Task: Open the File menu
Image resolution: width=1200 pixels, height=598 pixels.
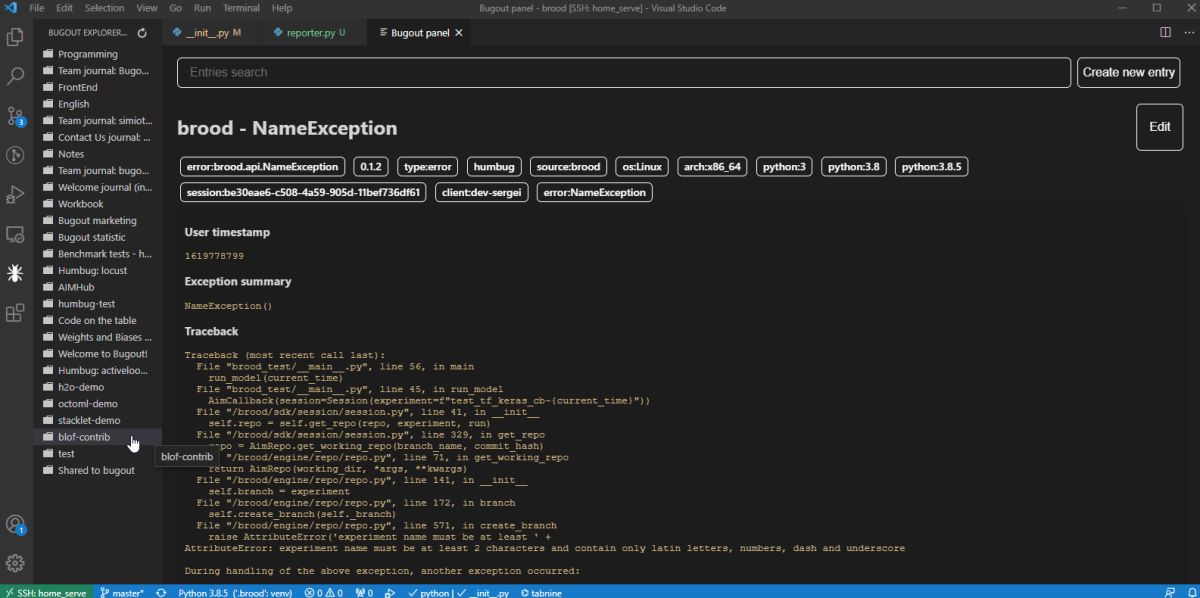Action: pyautogui.click(x=37, y=7)
